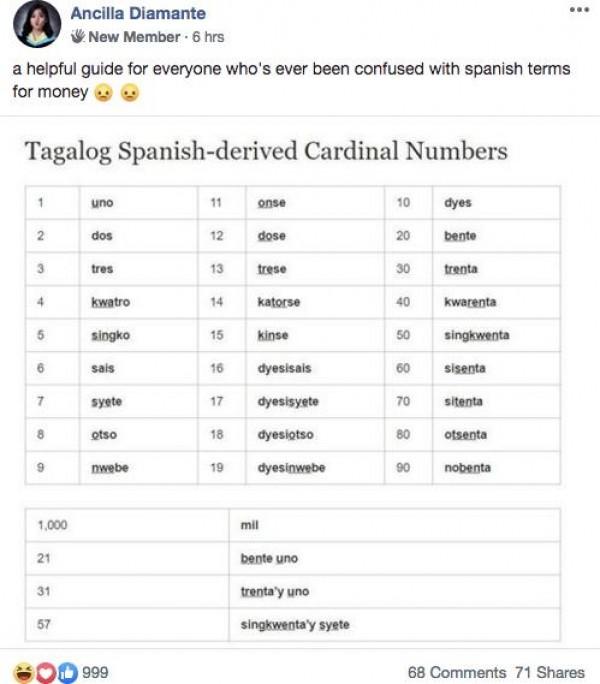Open Ancilla Diamante's profile name link
Viewport: 600px width, 684px height.
pos(137,14)
